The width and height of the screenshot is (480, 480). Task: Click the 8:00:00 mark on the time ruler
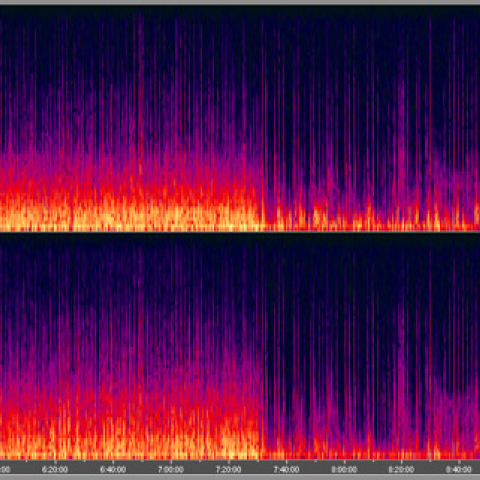click(x=344, y=469)
